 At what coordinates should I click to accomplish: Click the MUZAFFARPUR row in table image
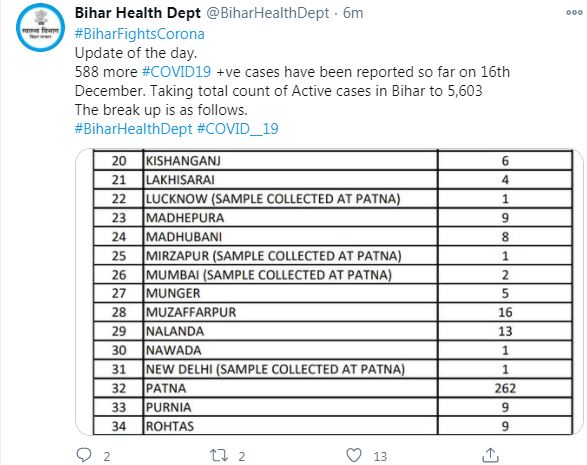click(333, 312)
